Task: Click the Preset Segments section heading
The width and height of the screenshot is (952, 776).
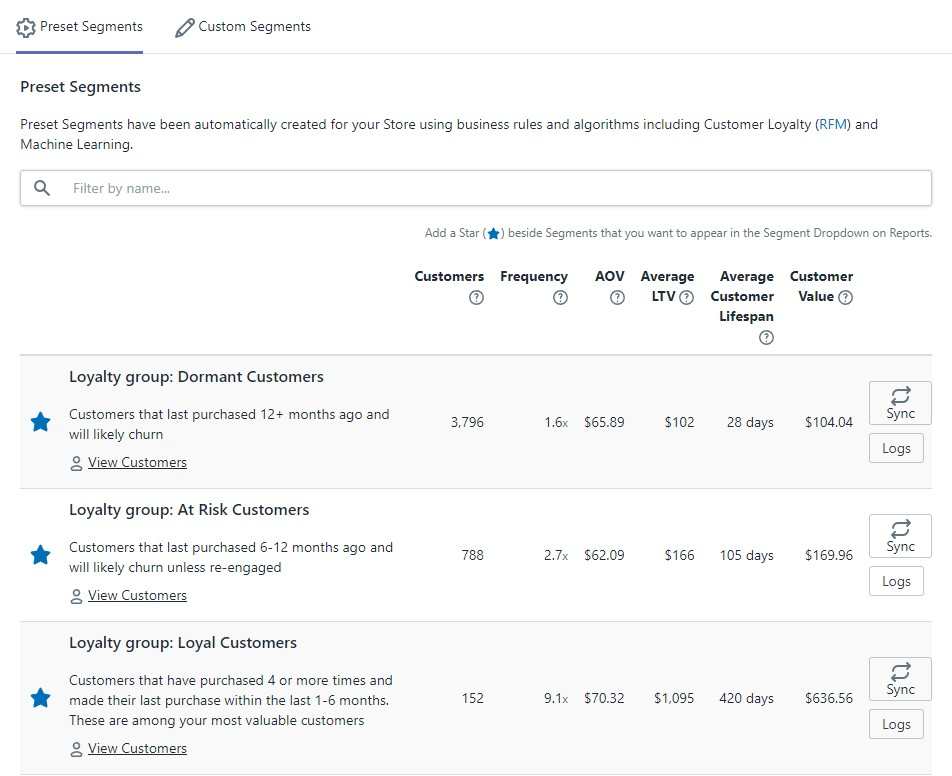Action: (x=80, y=87)
